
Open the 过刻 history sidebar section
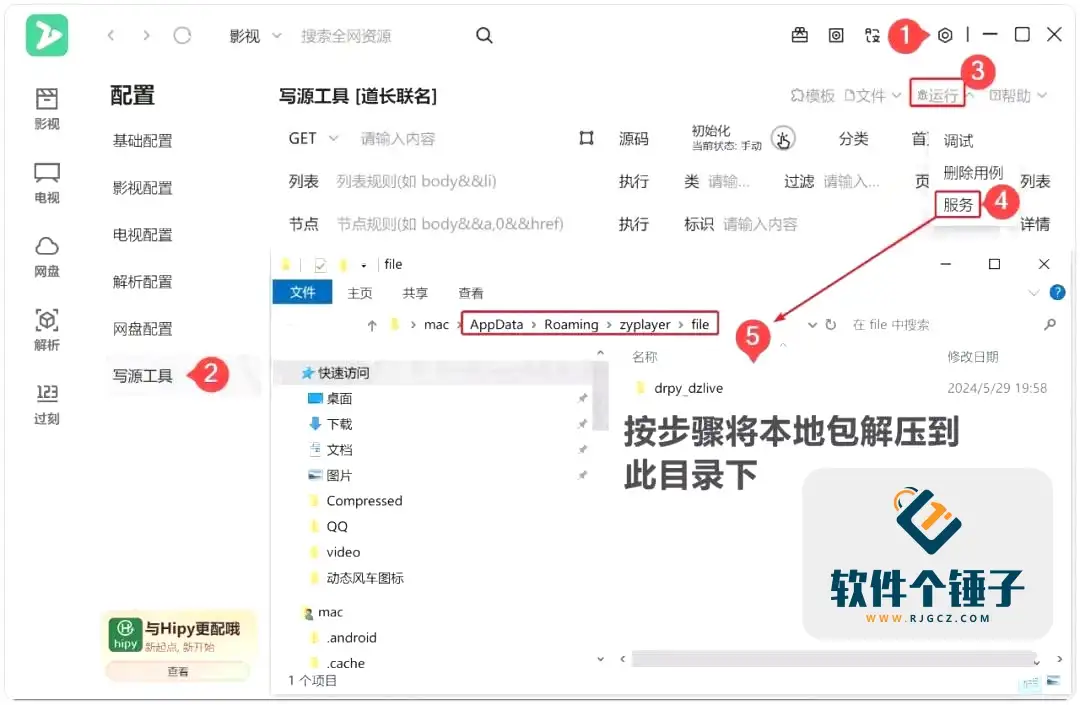click(x=47, y=404)
